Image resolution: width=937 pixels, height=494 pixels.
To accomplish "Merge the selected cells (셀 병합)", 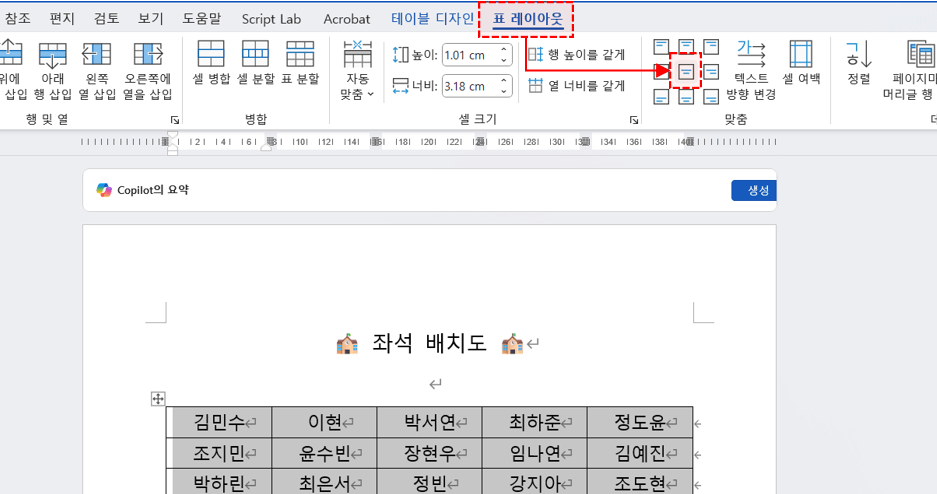I will tap(211, 63).
